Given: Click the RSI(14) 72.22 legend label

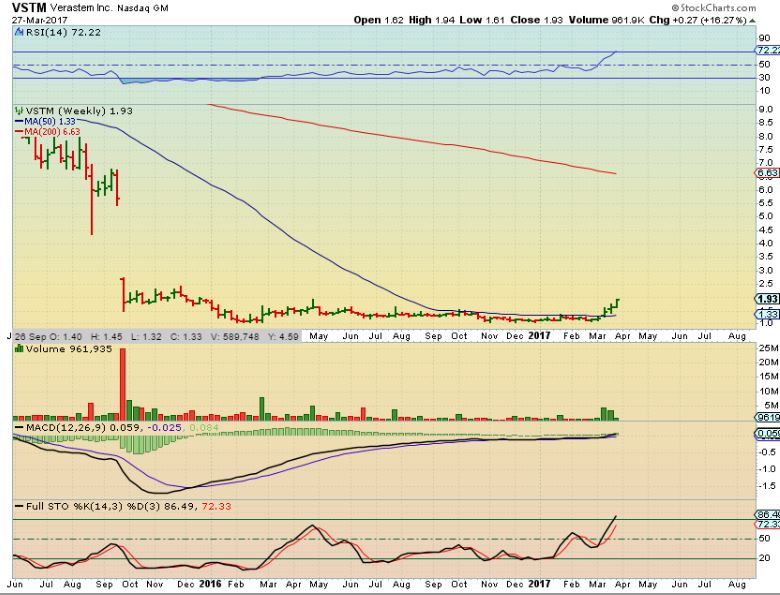Looking at the screenshot, I should [63, 32].
